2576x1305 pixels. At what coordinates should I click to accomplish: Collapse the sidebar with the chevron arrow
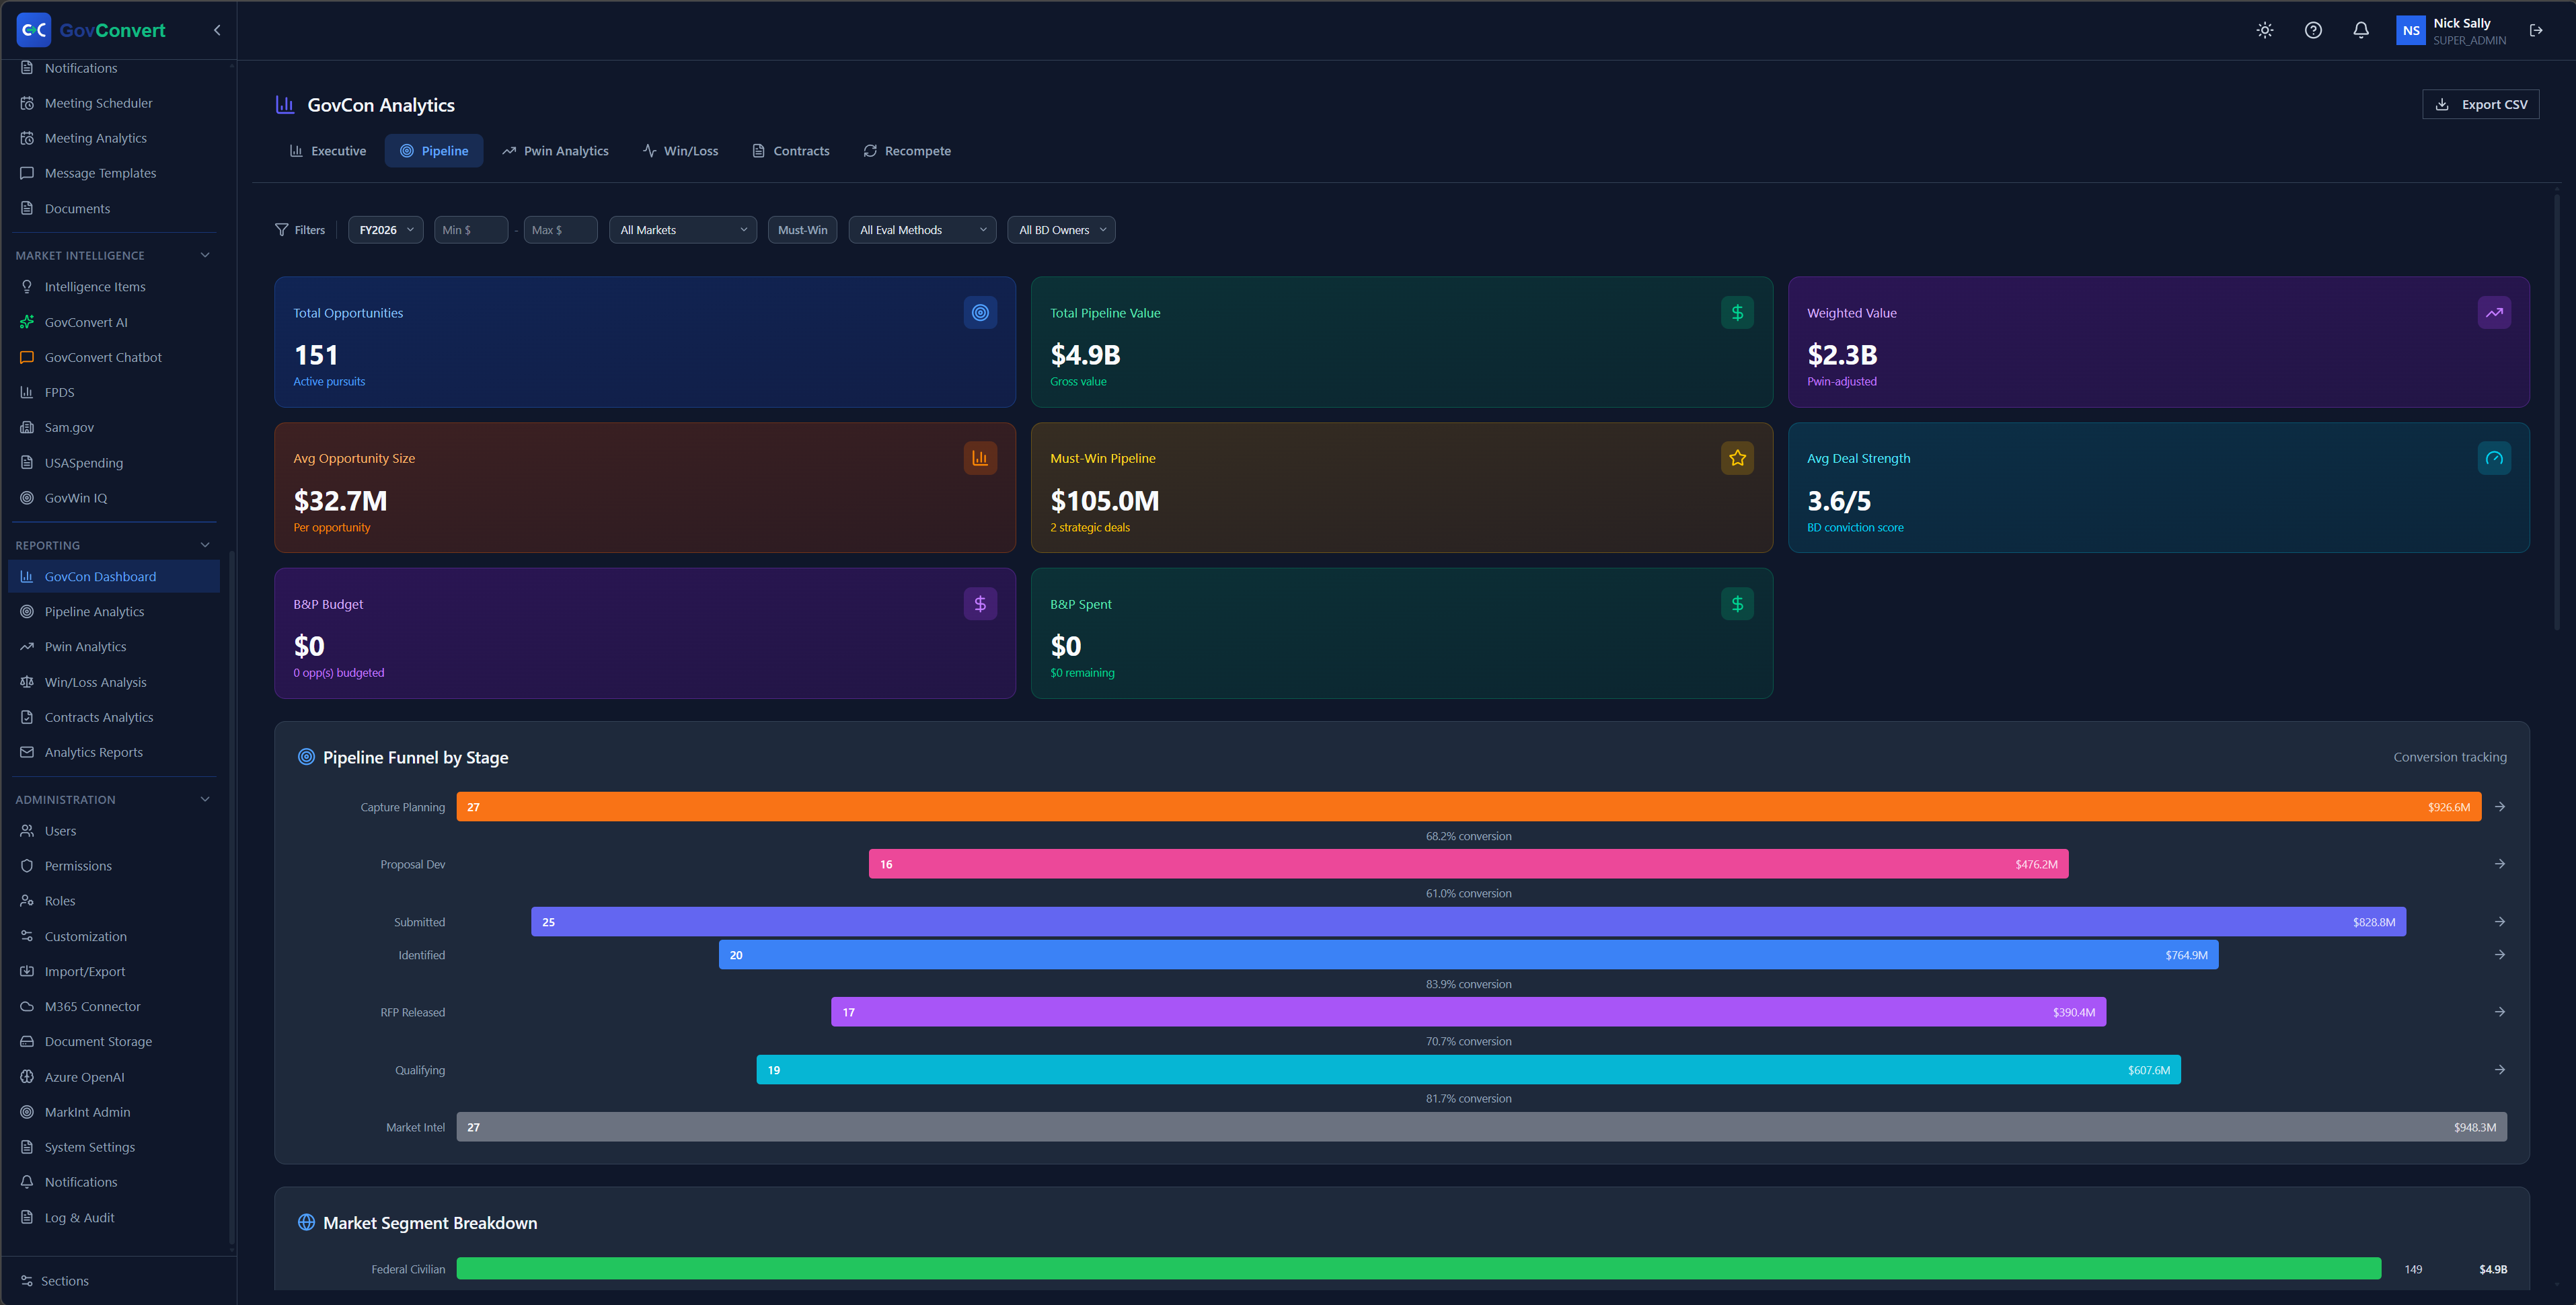click(x=217, y=30)
